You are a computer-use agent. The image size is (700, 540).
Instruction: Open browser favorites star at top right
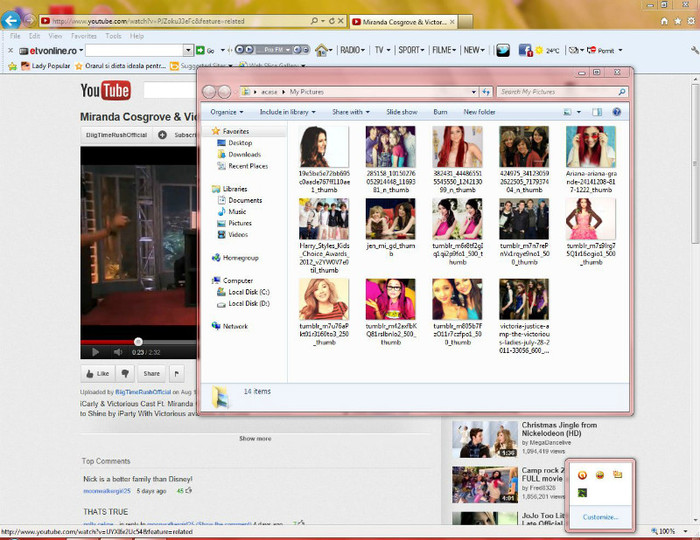[x=678, y=21]
